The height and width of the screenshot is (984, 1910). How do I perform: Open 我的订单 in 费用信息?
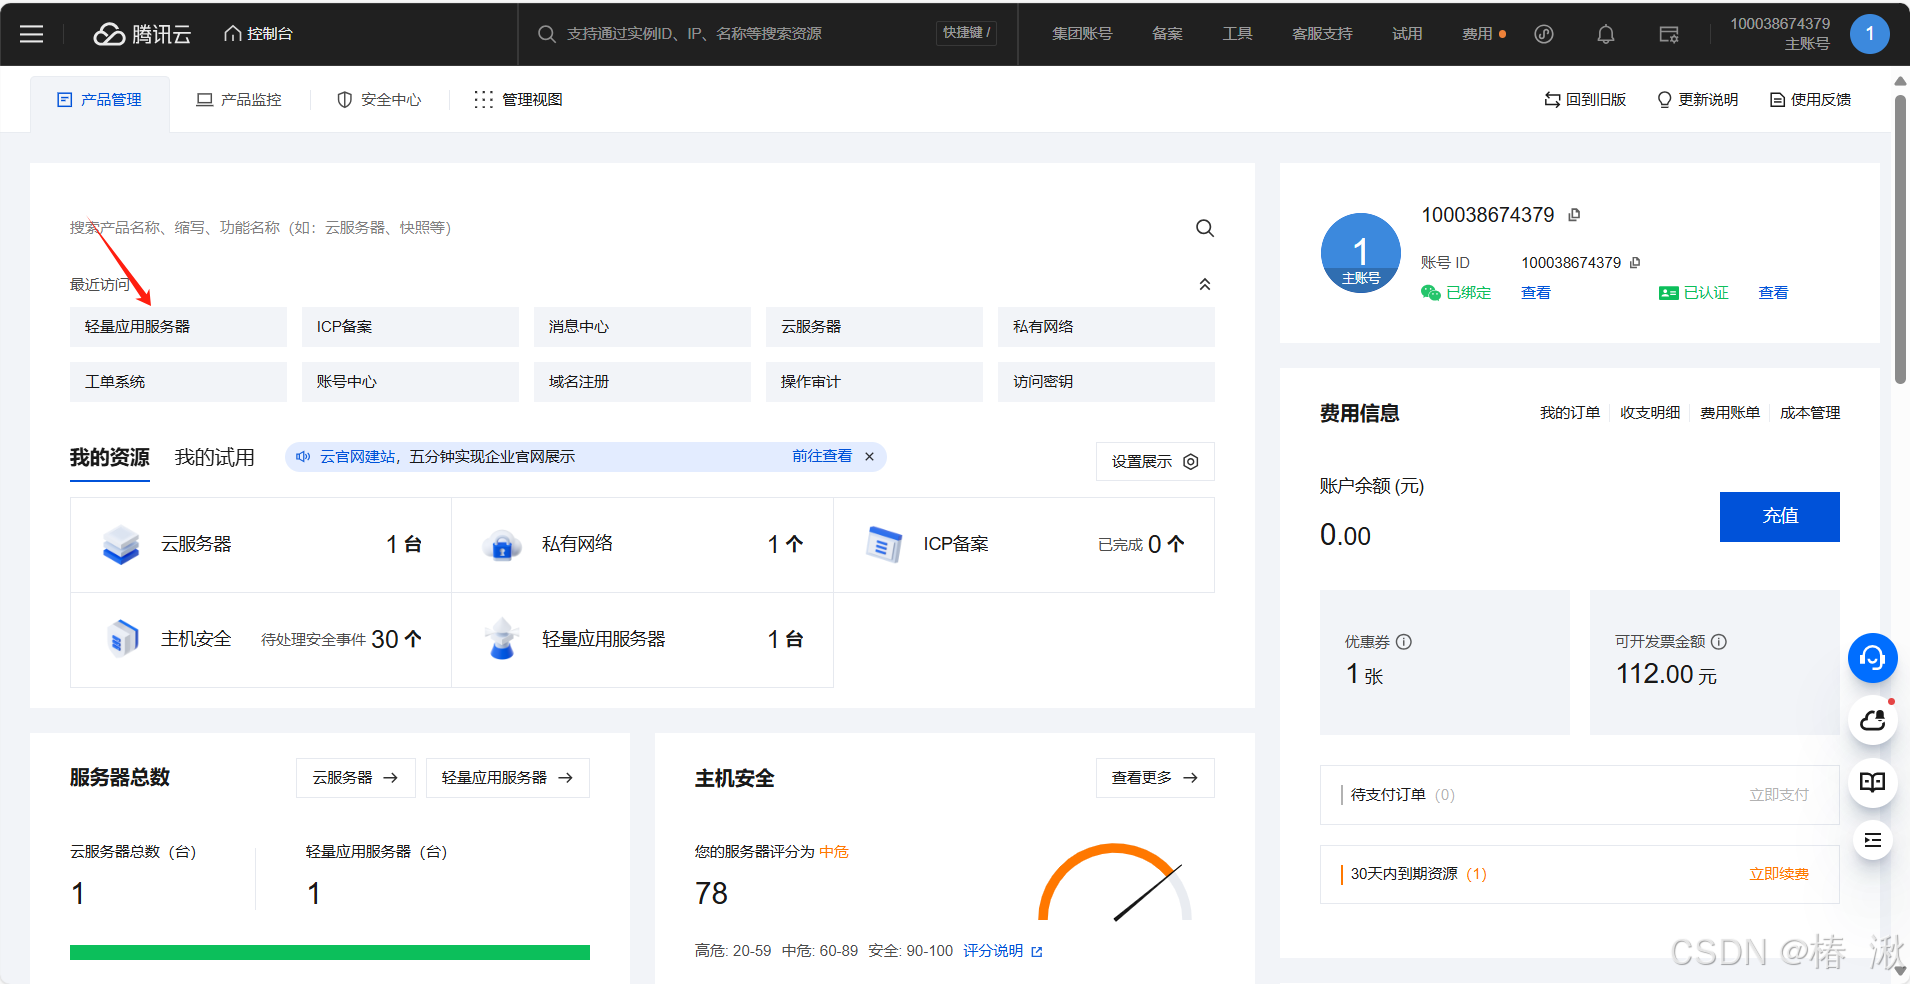point(1570,413)
